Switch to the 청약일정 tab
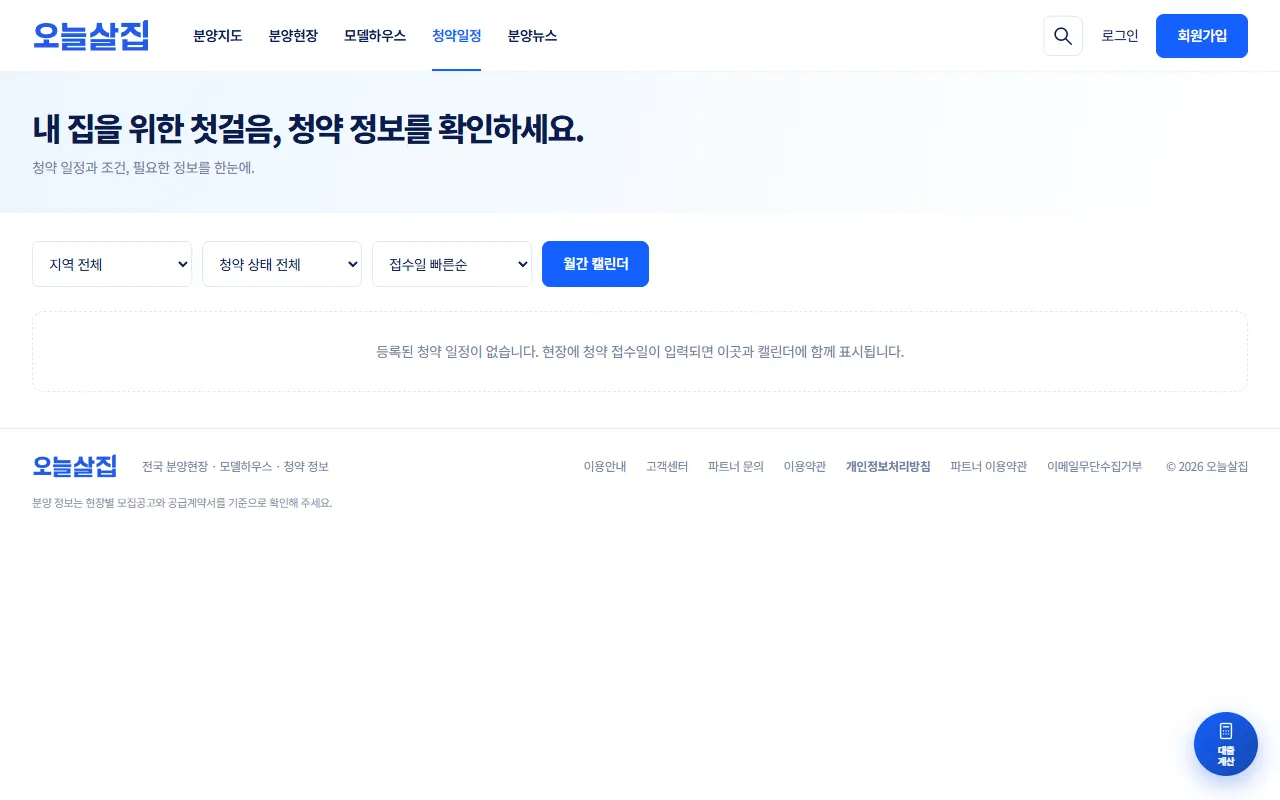Image resolution: width=1280 pixels, height=800 pixels. point(457,36)
